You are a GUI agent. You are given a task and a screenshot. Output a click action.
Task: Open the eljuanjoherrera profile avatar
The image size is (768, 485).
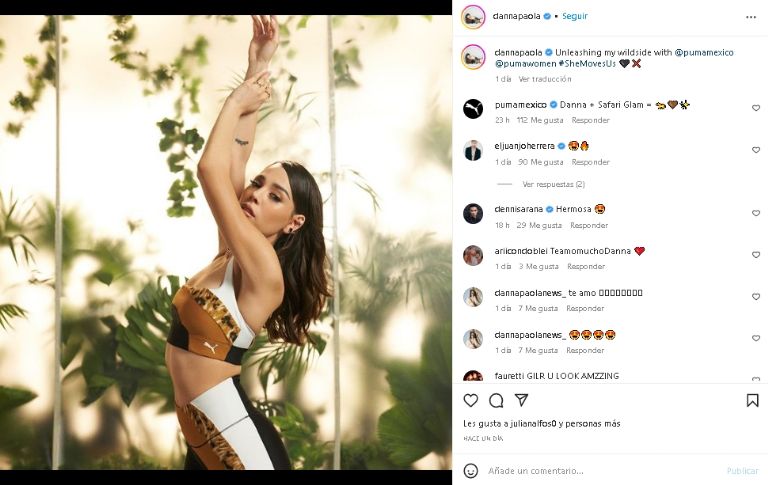(473, 151)
